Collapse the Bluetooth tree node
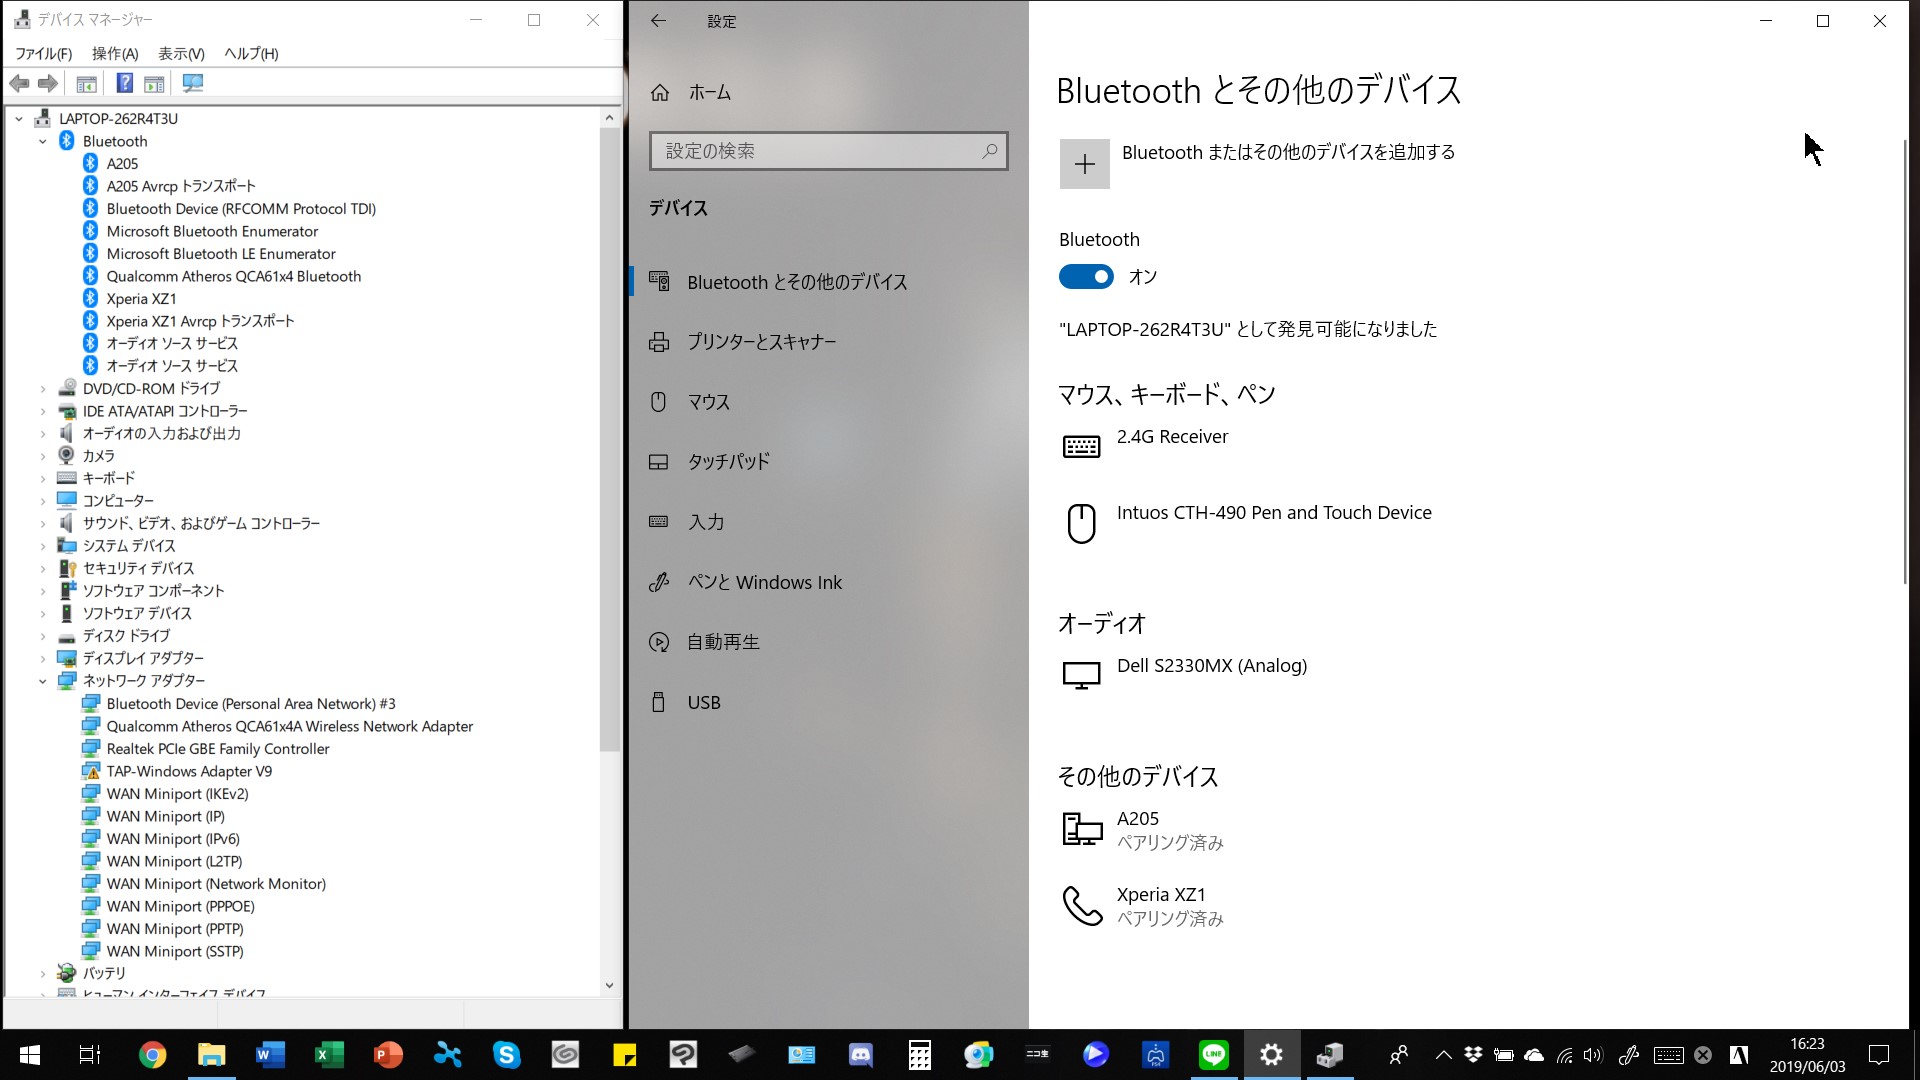This screenshot has height=1080, width=1920. coord(43,142)
